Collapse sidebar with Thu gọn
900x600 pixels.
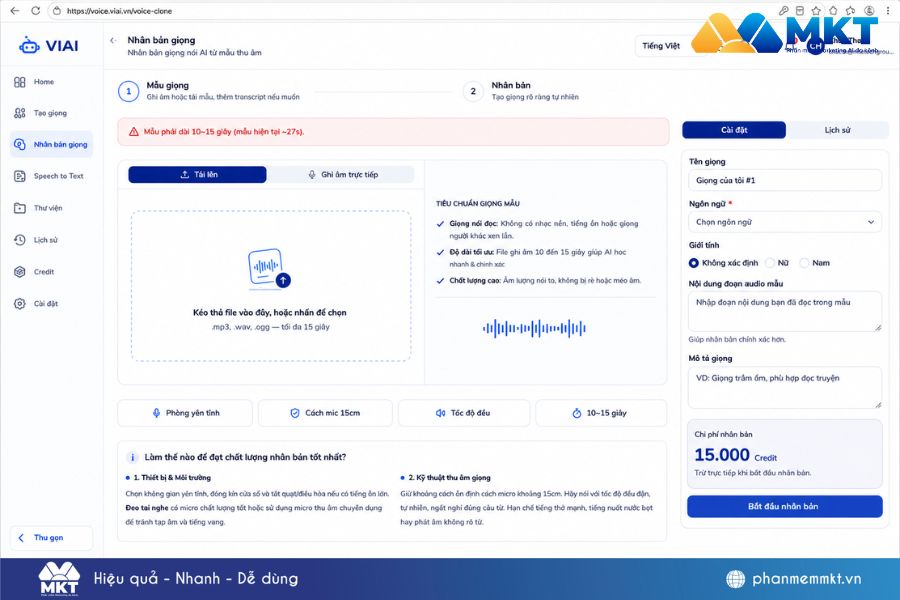(51, 538)
